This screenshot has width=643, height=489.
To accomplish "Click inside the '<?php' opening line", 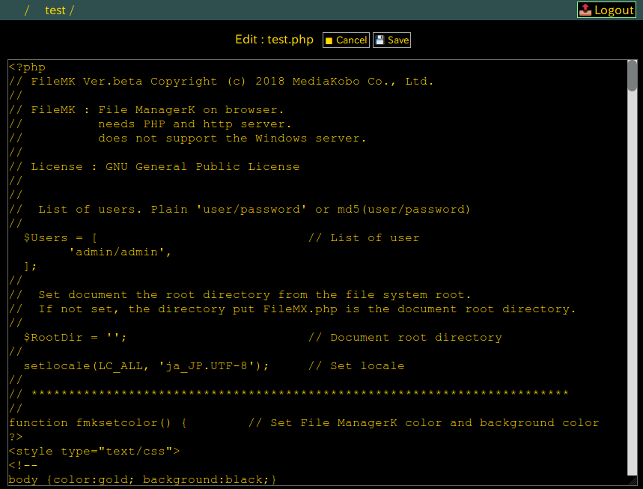I will [27, 68].
